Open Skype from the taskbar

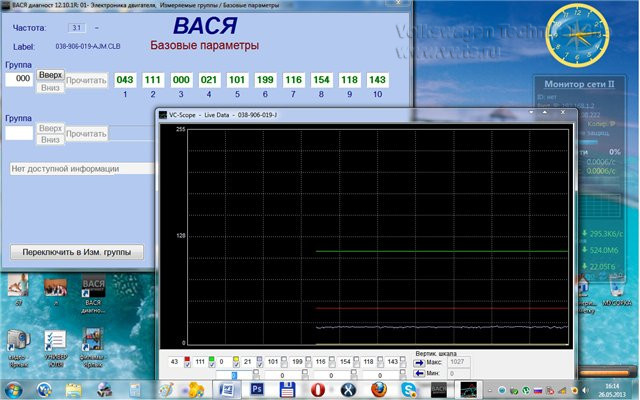(409, 390)
